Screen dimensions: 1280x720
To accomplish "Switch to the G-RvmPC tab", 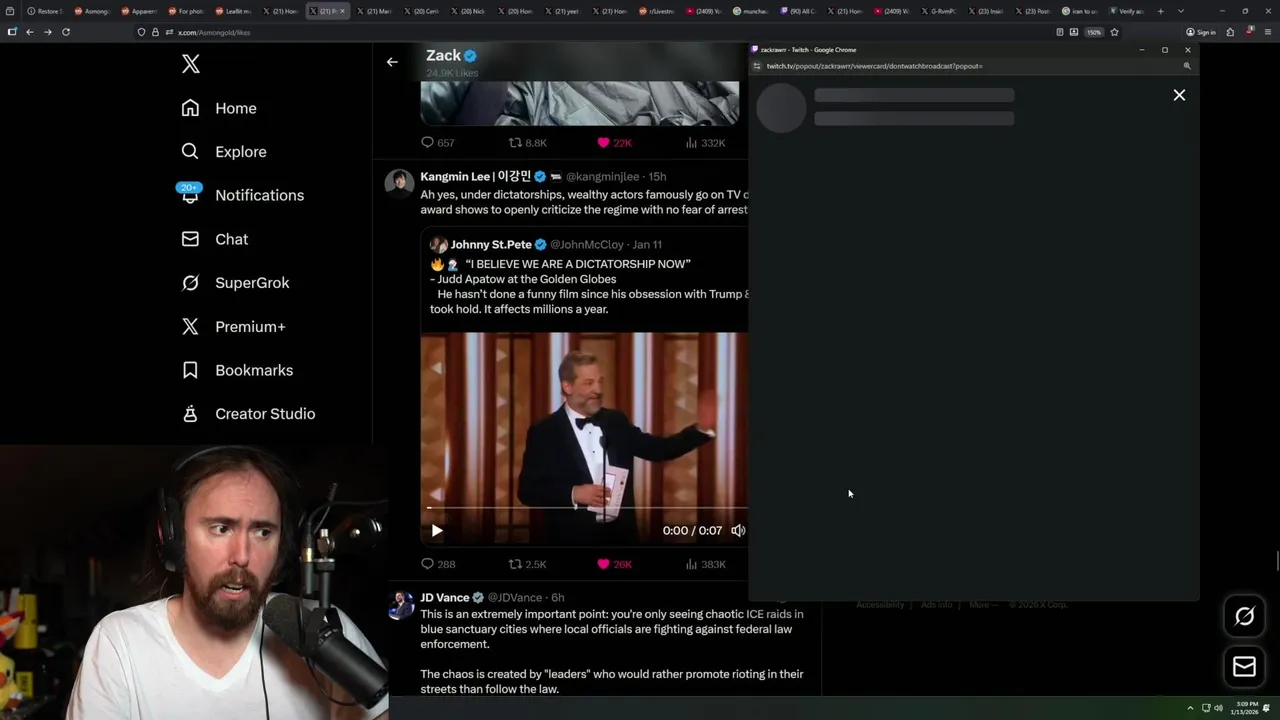I will (938, 11).
